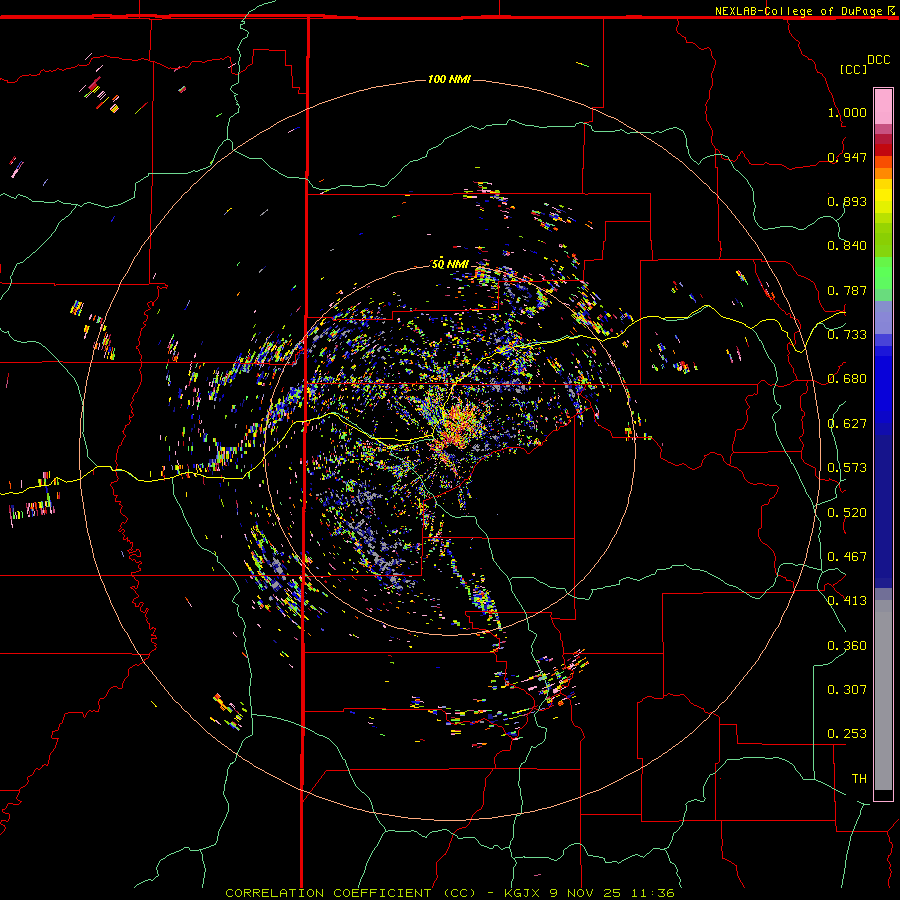Screen dimensions: 900x900
Task: Click the 9 NOV 25 date text
Action: click(x=585, y=893)
